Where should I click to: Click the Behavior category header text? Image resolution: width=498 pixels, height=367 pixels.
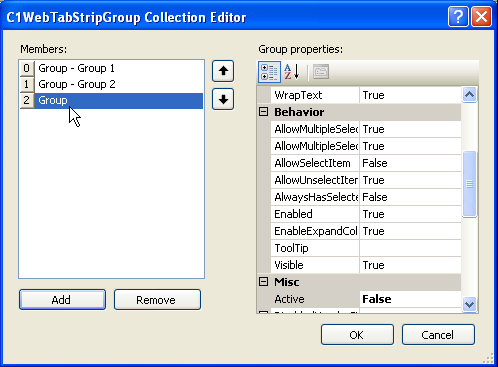(299, 112)
